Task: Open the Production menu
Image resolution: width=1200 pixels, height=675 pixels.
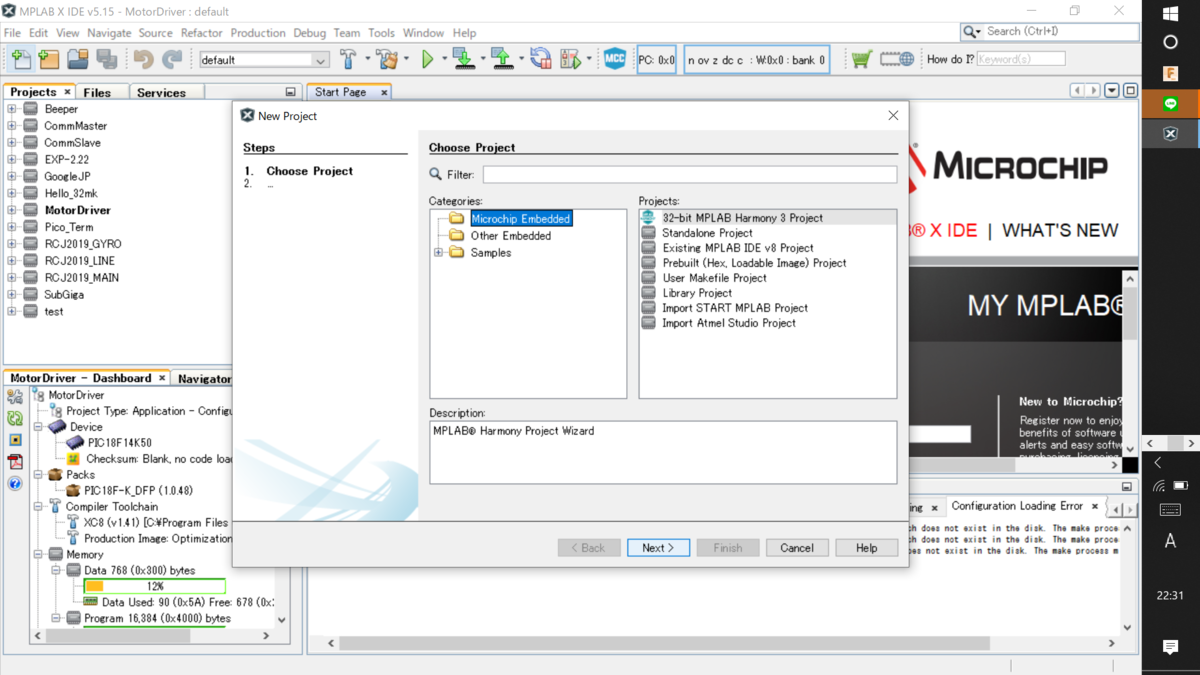Action: (258, 33)
